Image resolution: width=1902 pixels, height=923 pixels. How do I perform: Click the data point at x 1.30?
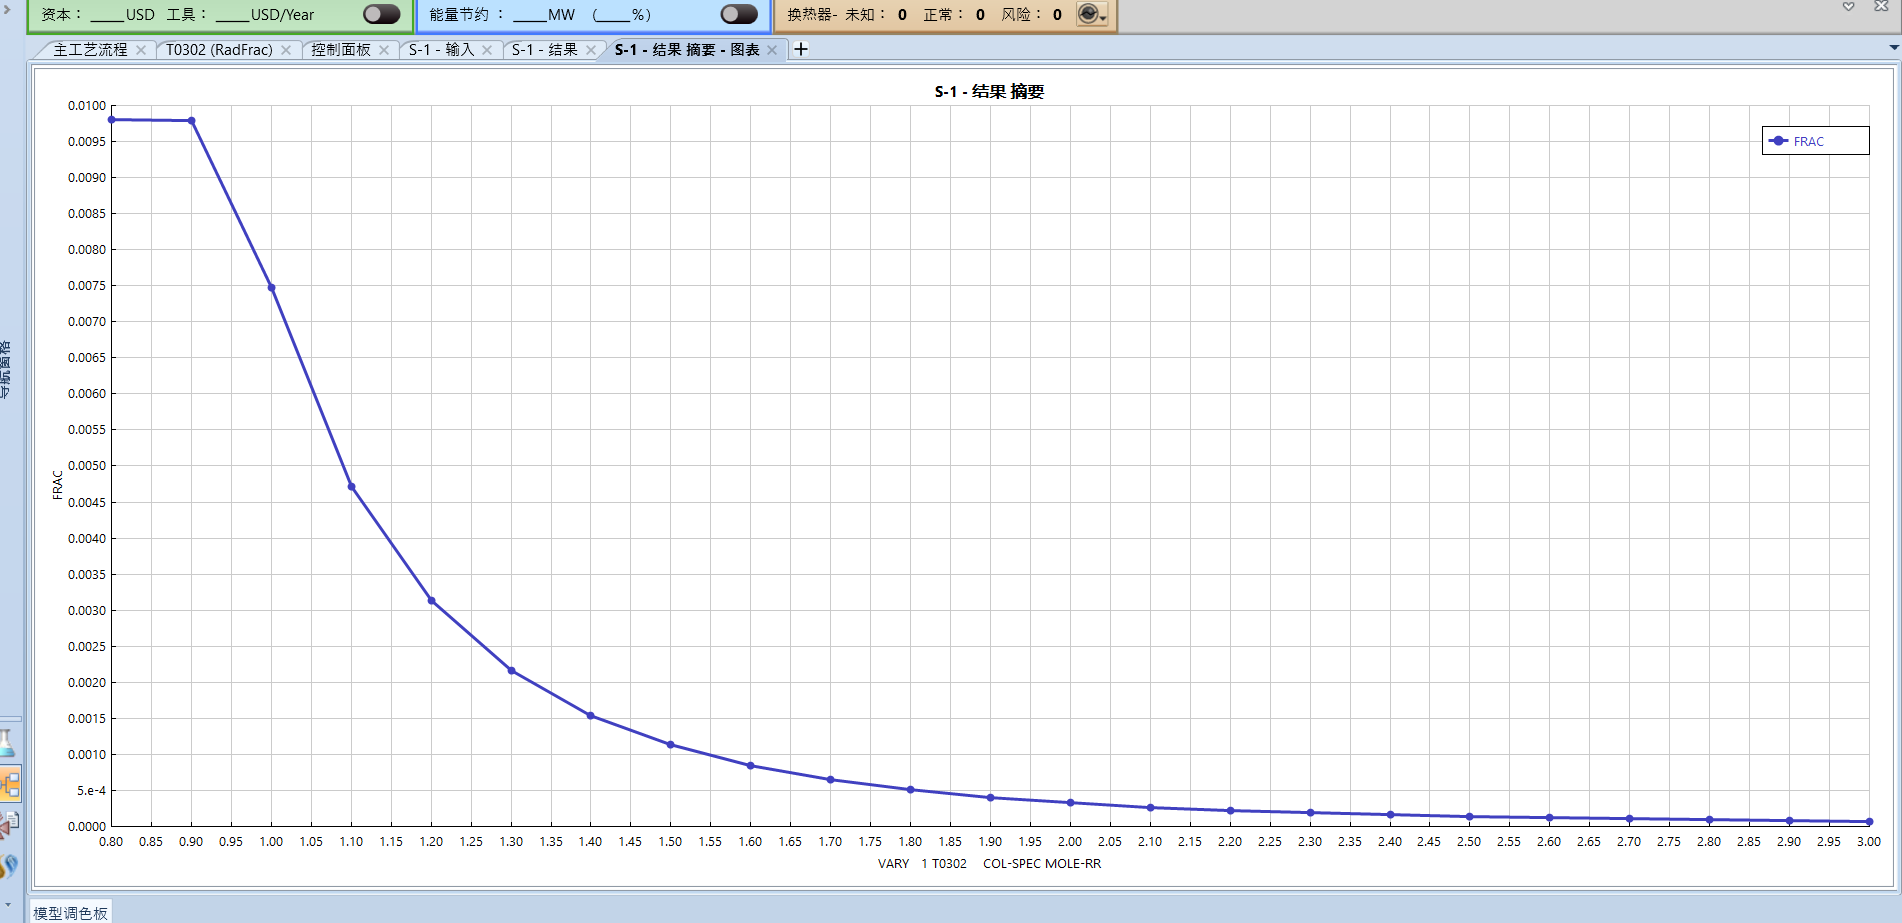click(x=512, y=671)
